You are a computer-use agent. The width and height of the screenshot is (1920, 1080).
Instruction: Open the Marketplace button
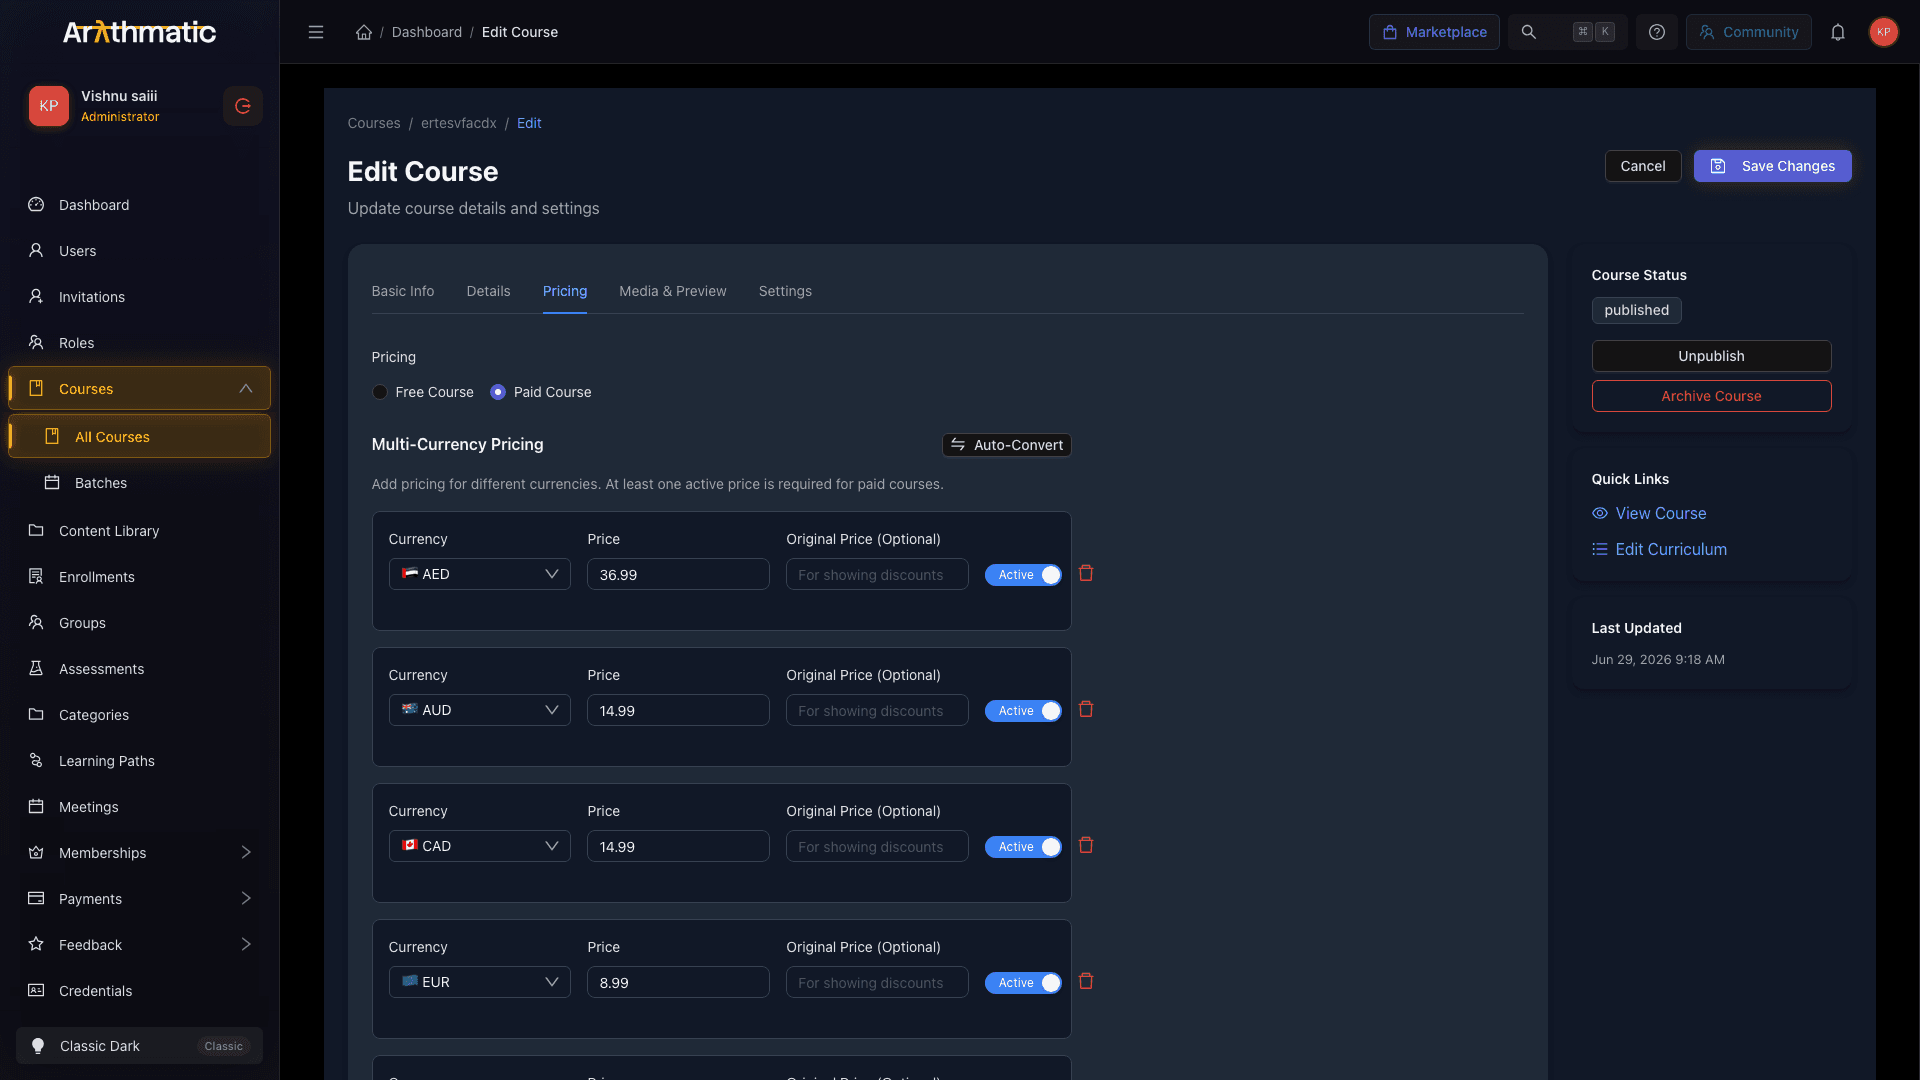tap(1434, 32)
